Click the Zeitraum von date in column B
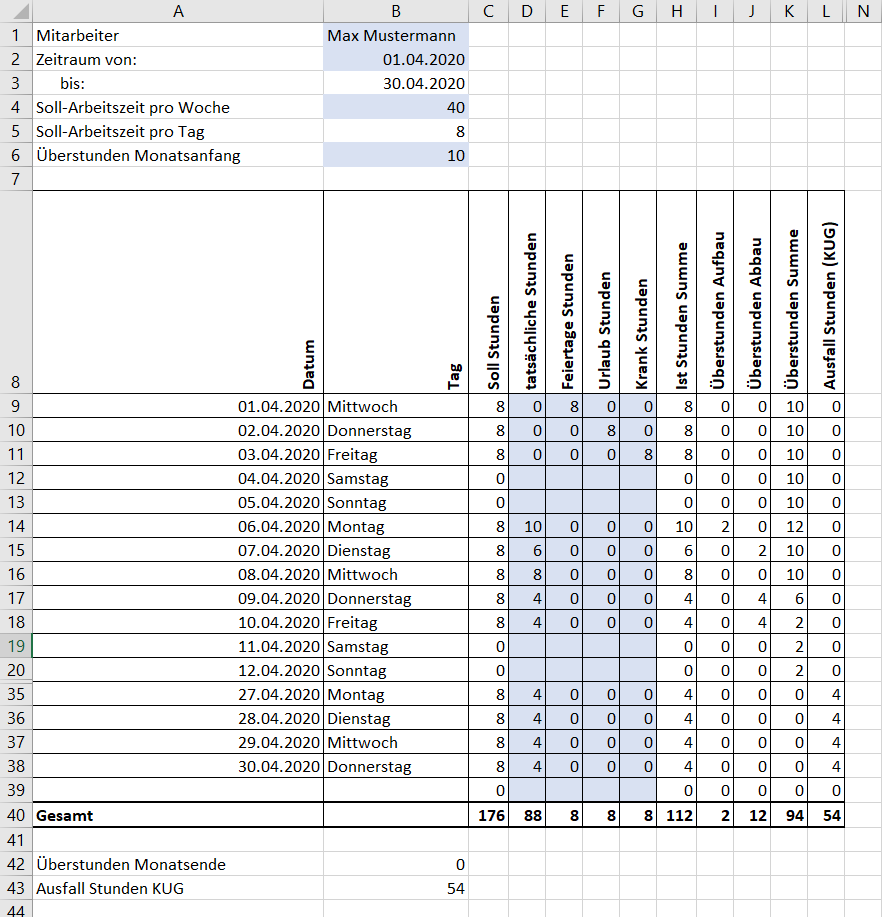Image resolution: width=882 pixels, height=917 pixels. (396, 59)
